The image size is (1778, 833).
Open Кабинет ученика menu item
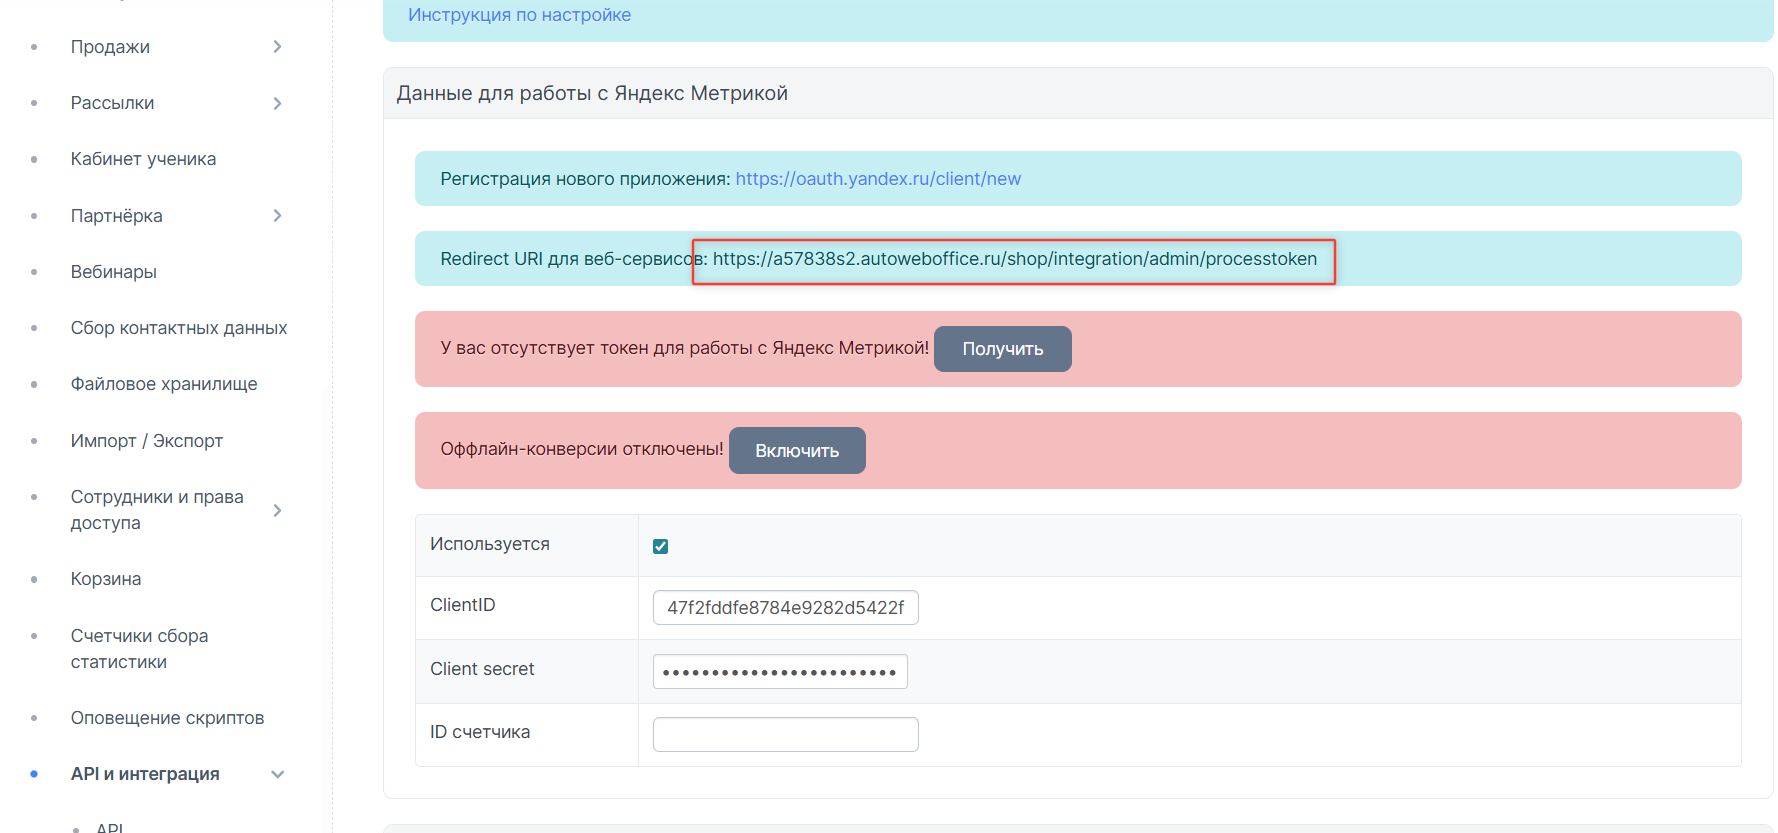click(143, 159)
